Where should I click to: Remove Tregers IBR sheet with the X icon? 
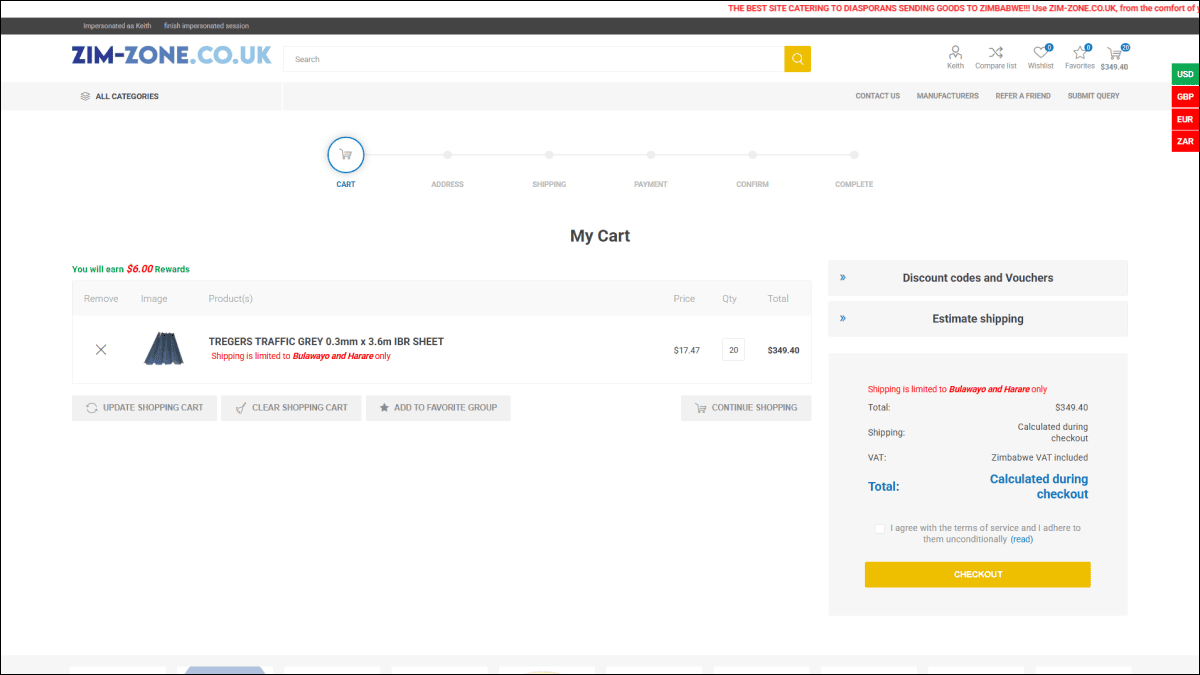101,349
